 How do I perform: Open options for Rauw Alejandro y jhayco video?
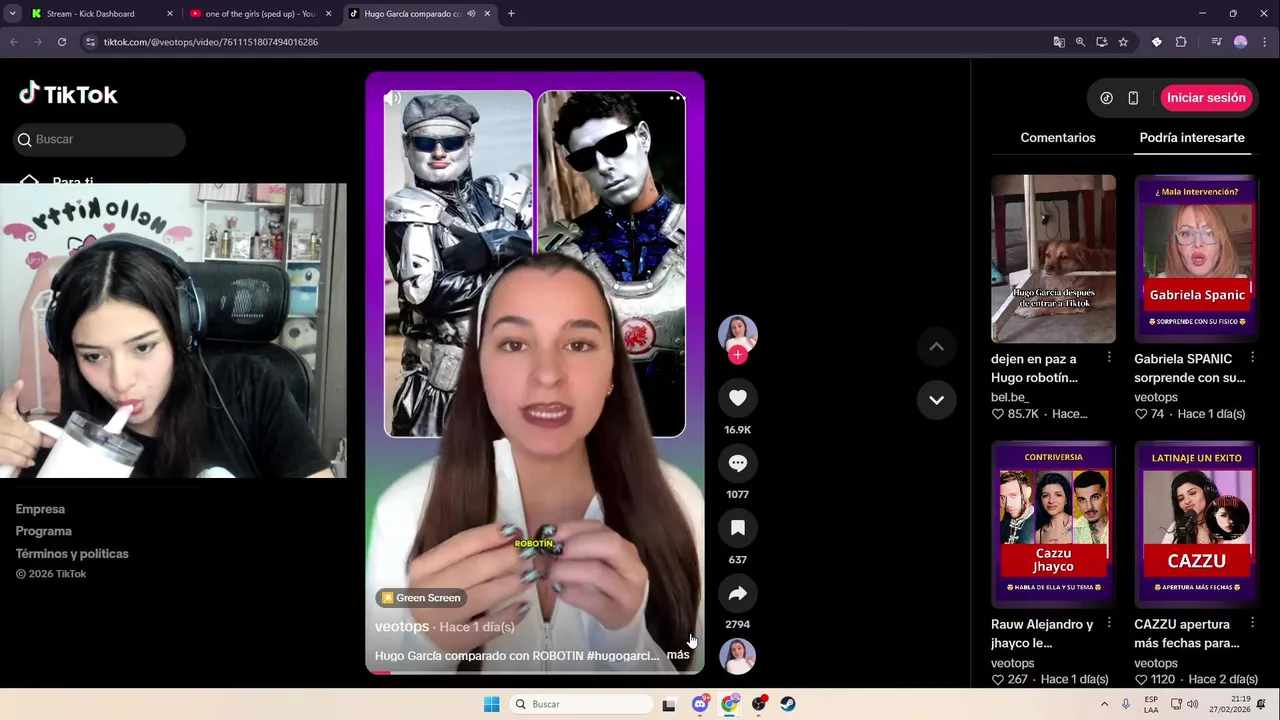(x=1109, y=623)
